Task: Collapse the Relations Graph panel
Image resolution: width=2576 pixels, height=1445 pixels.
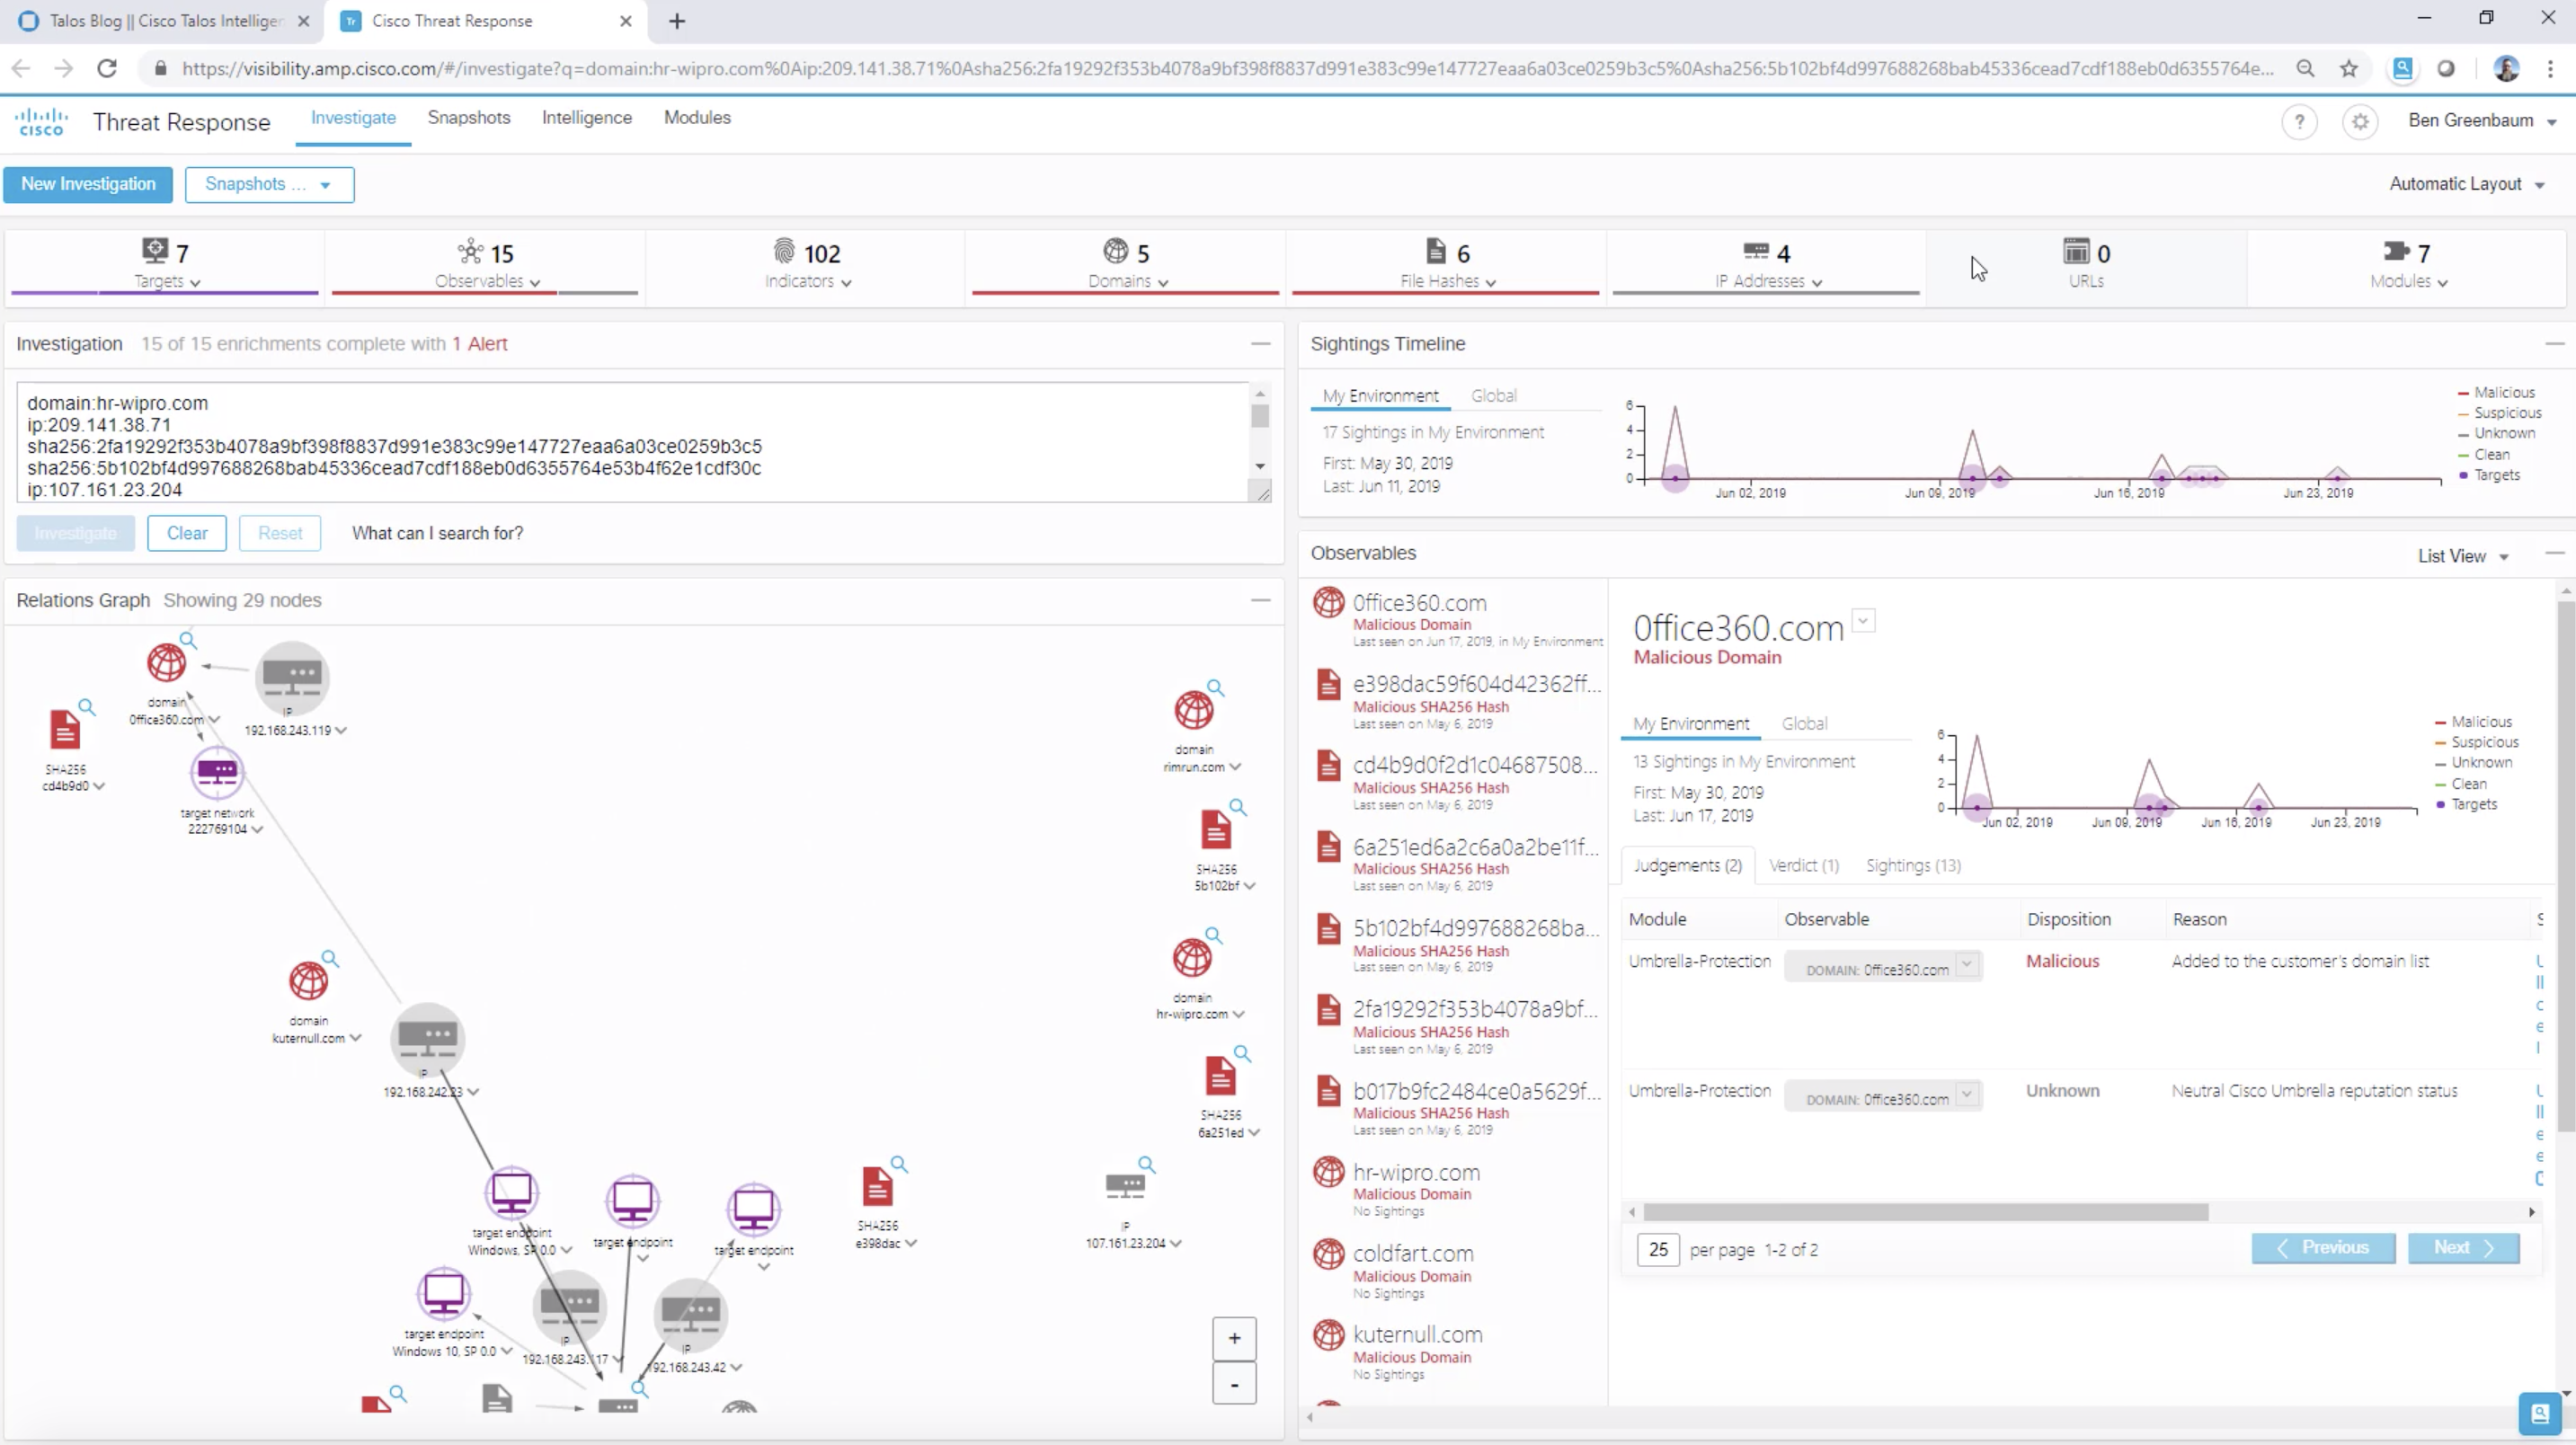Action: click(1259, 600)
